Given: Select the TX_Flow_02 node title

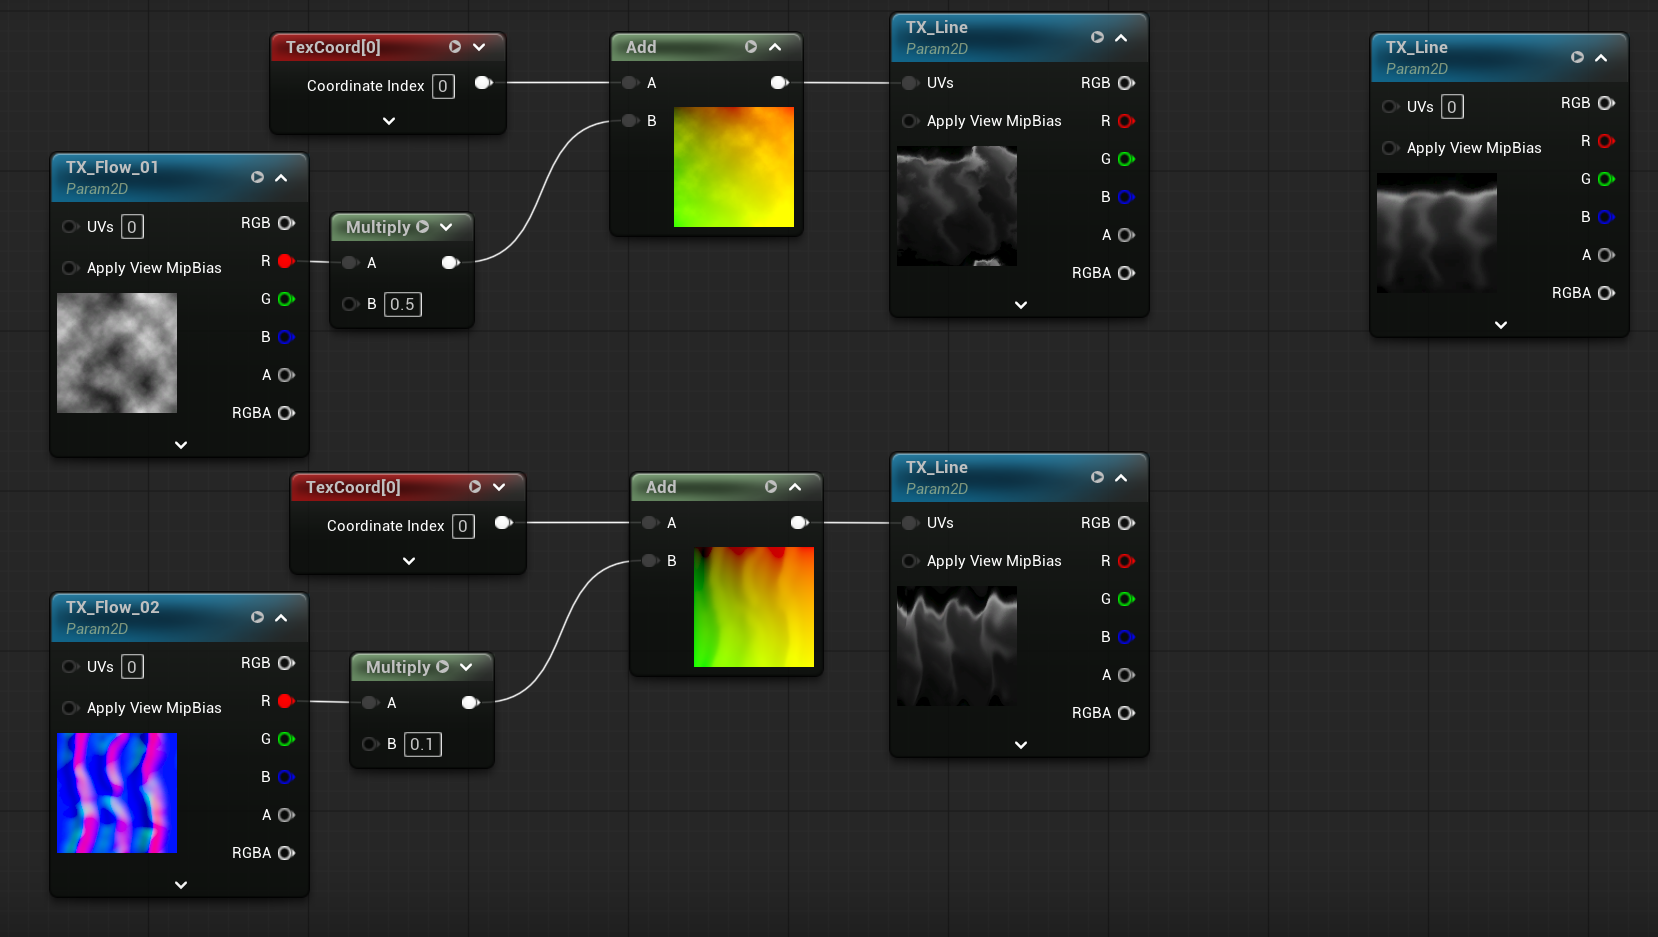Looking at the screenshot, I should (x=112, y=607).
